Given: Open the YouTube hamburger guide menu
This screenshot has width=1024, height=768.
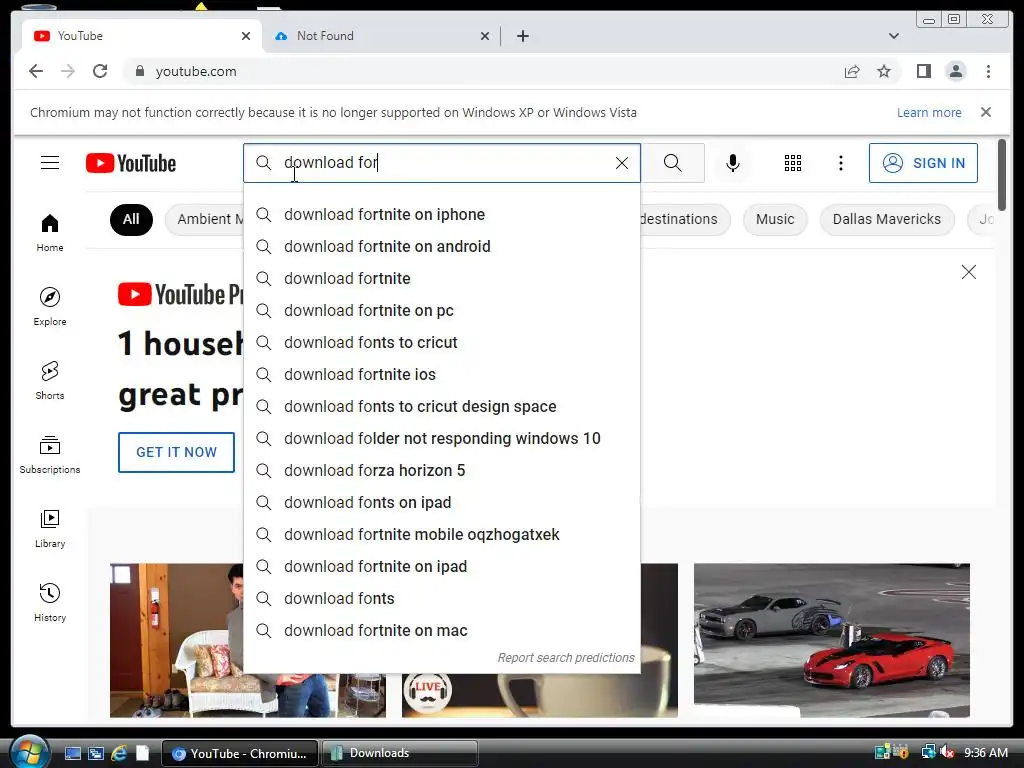Looking at the screenshot, I should 50,163.
